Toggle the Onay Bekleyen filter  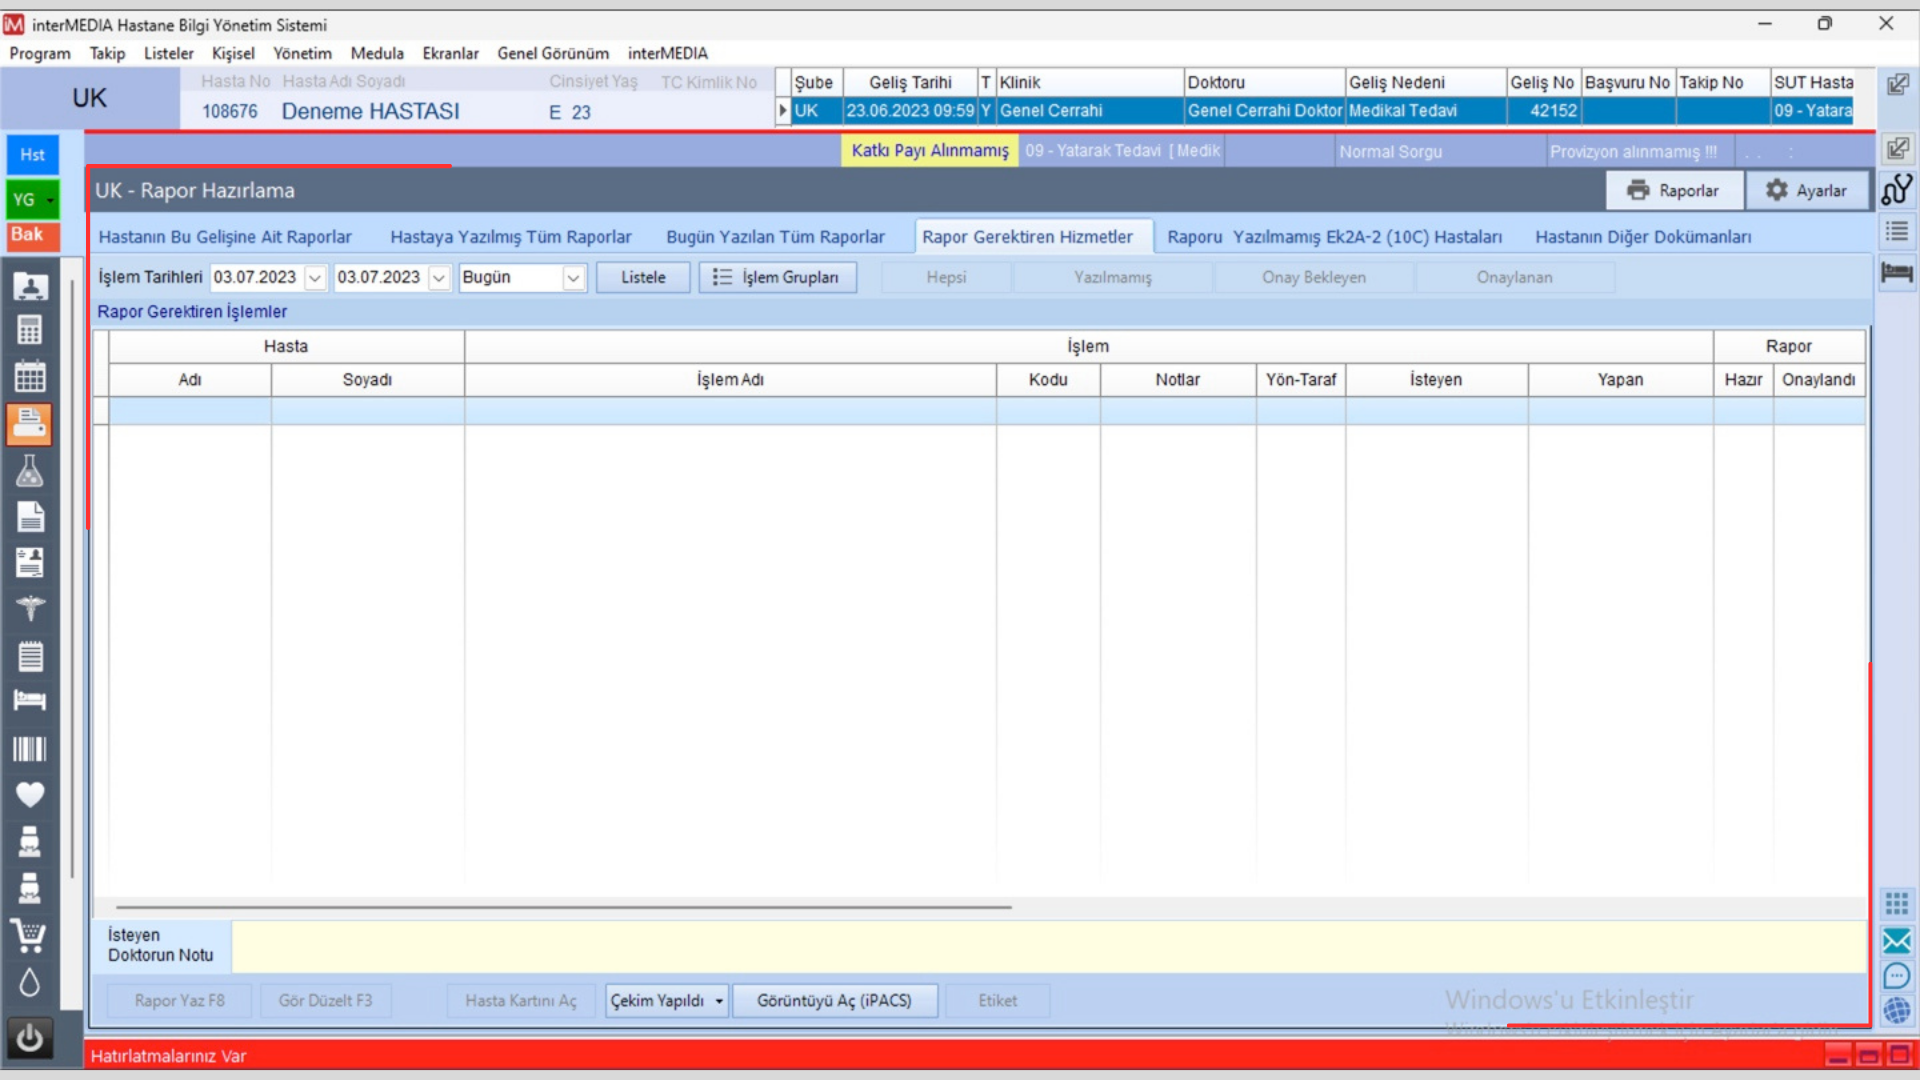(1313, 277)
